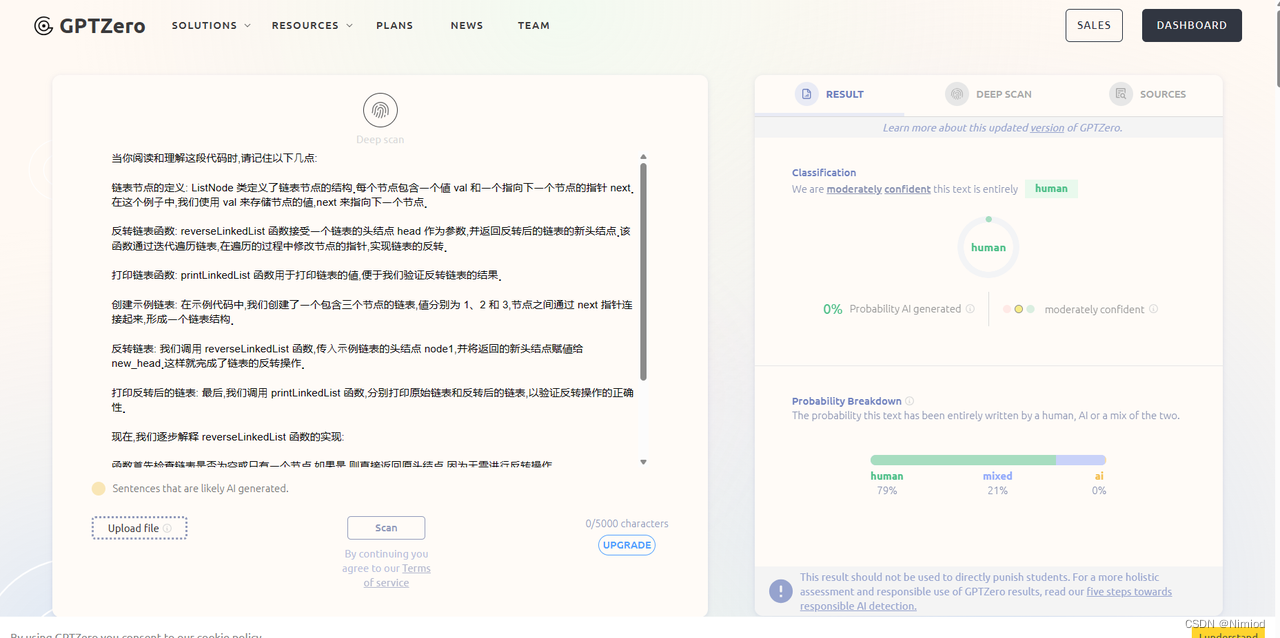This screenshot has width=1280, height=638.
Task: Click the SOURCES tab magnifier icon
Action: click(1121, 94)
